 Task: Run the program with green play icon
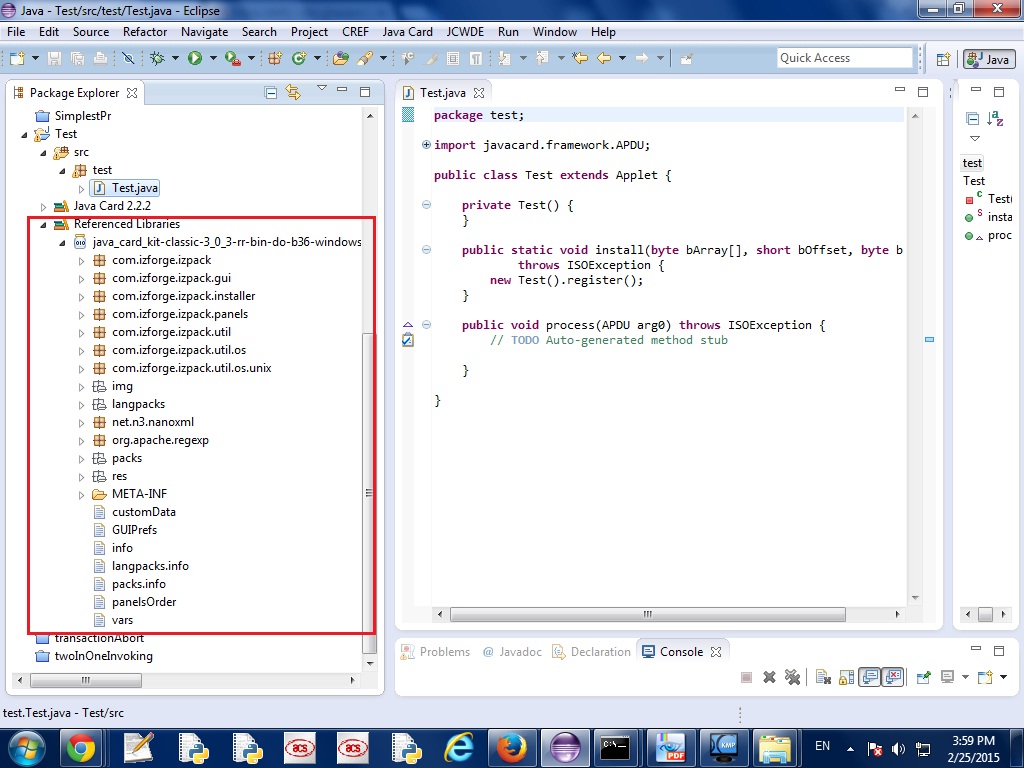pyautogui.click(x=195, y=58)
